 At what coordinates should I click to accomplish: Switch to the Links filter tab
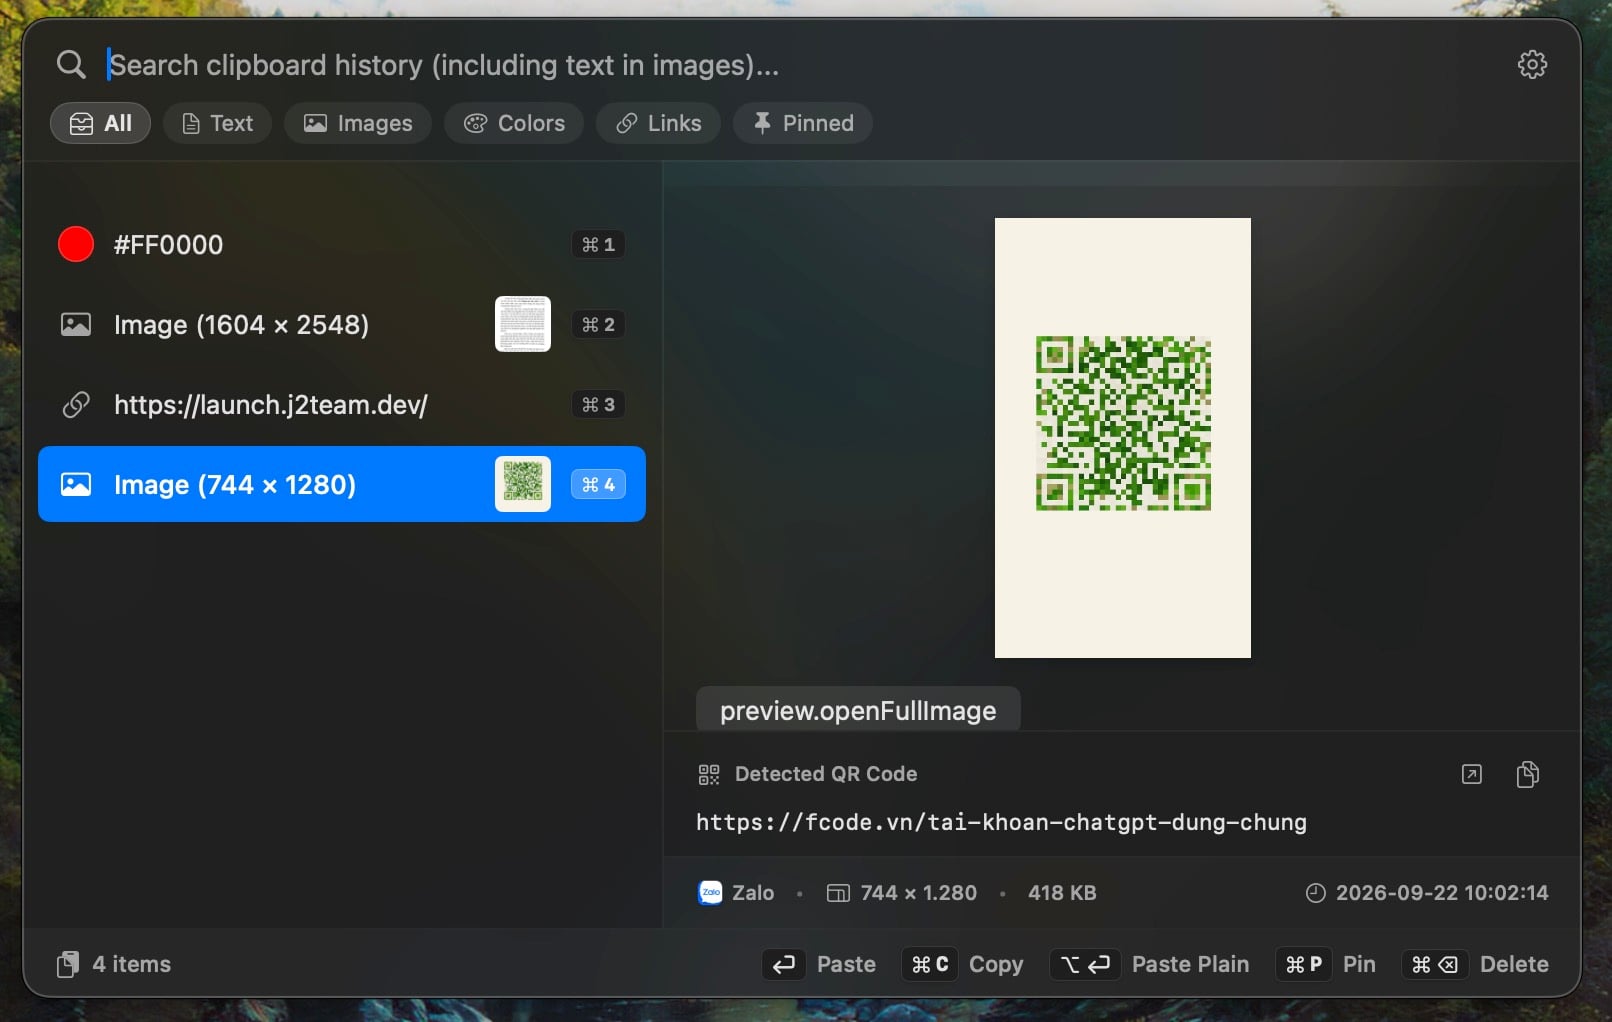click(x=658, y=123)
